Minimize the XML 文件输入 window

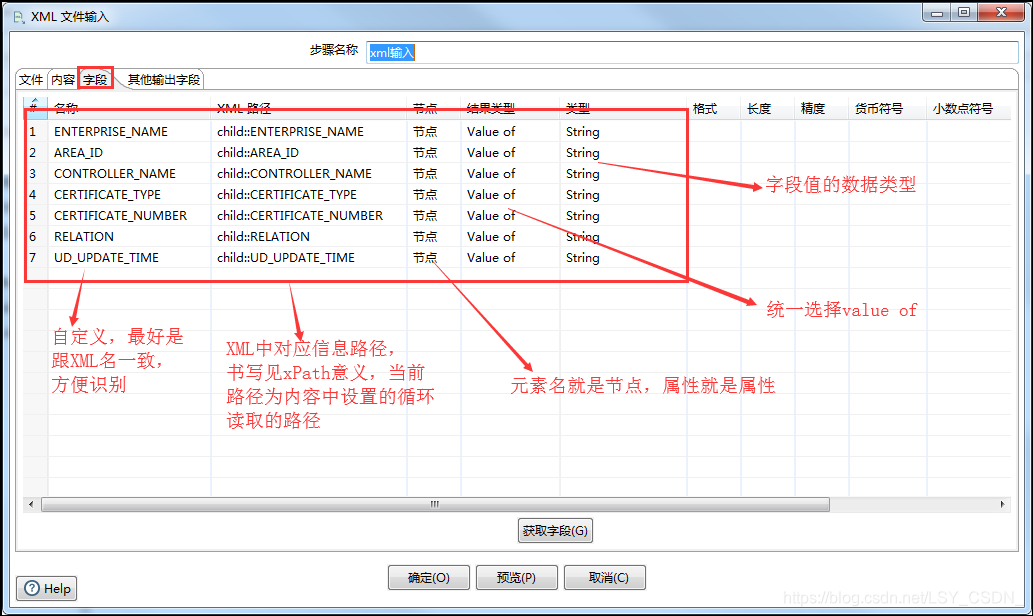click(x=937, y=13)
